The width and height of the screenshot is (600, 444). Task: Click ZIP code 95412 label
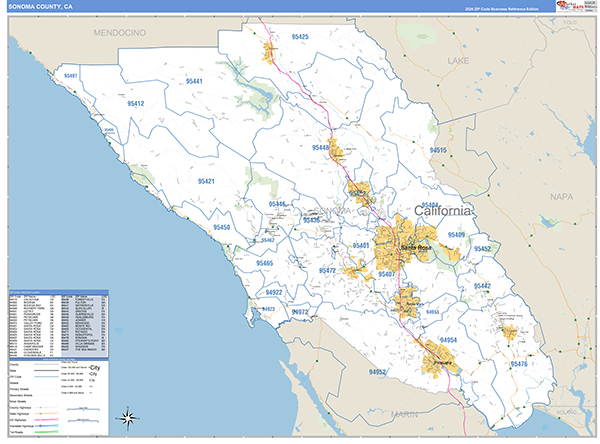point(136,103)
